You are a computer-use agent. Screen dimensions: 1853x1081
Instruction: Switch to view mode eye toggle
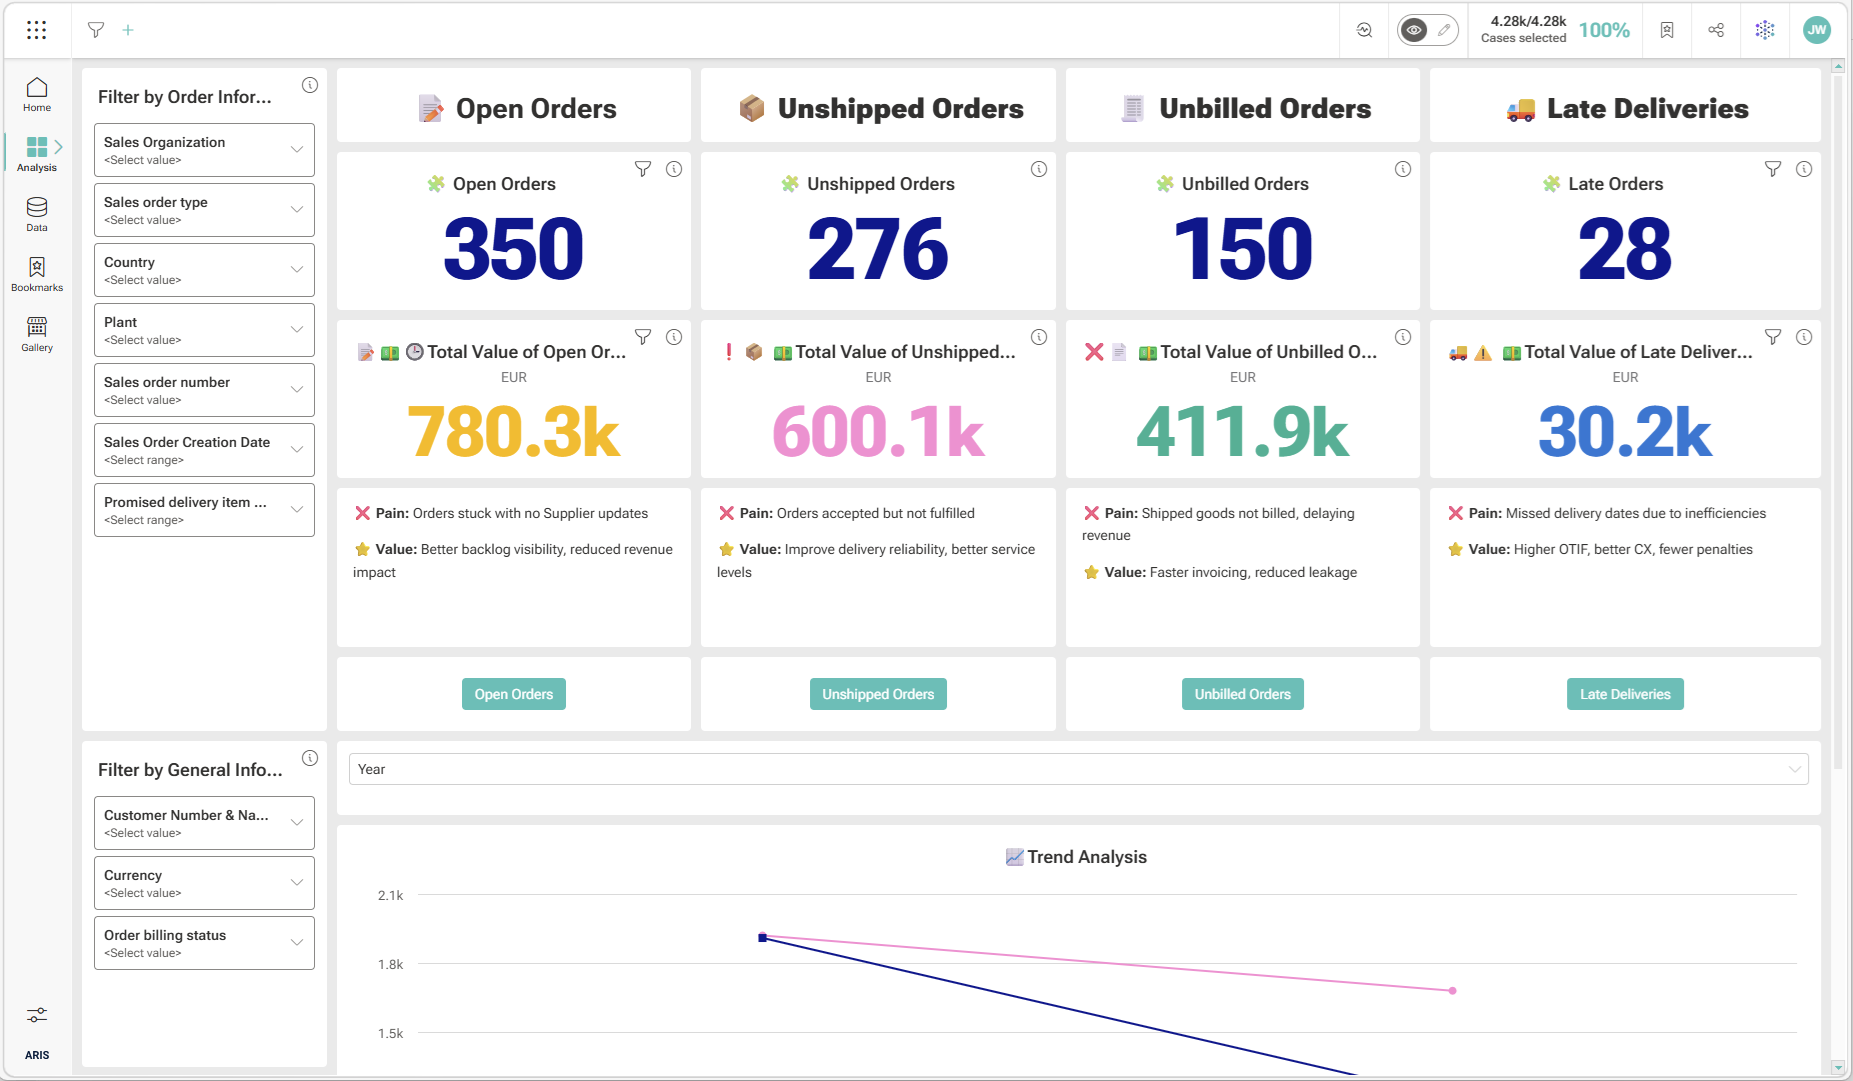pyautogui.click(x=1414, y=30)
